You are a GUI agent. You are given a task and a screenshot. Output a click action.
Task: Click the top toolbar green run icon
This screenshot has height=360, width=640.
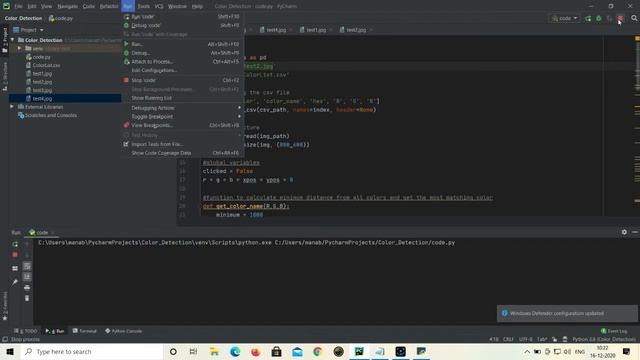point(588,18)
